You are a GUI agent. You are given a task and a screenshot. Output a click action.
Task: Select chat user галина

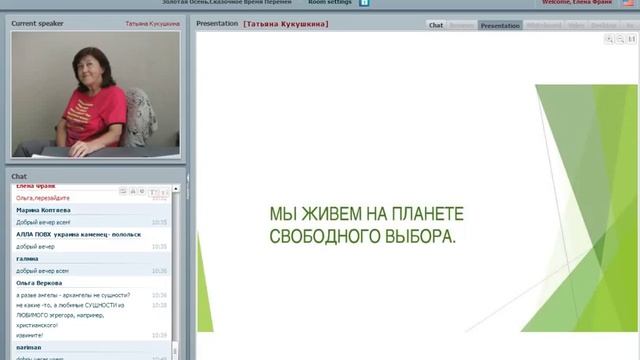tap(27, 259)
